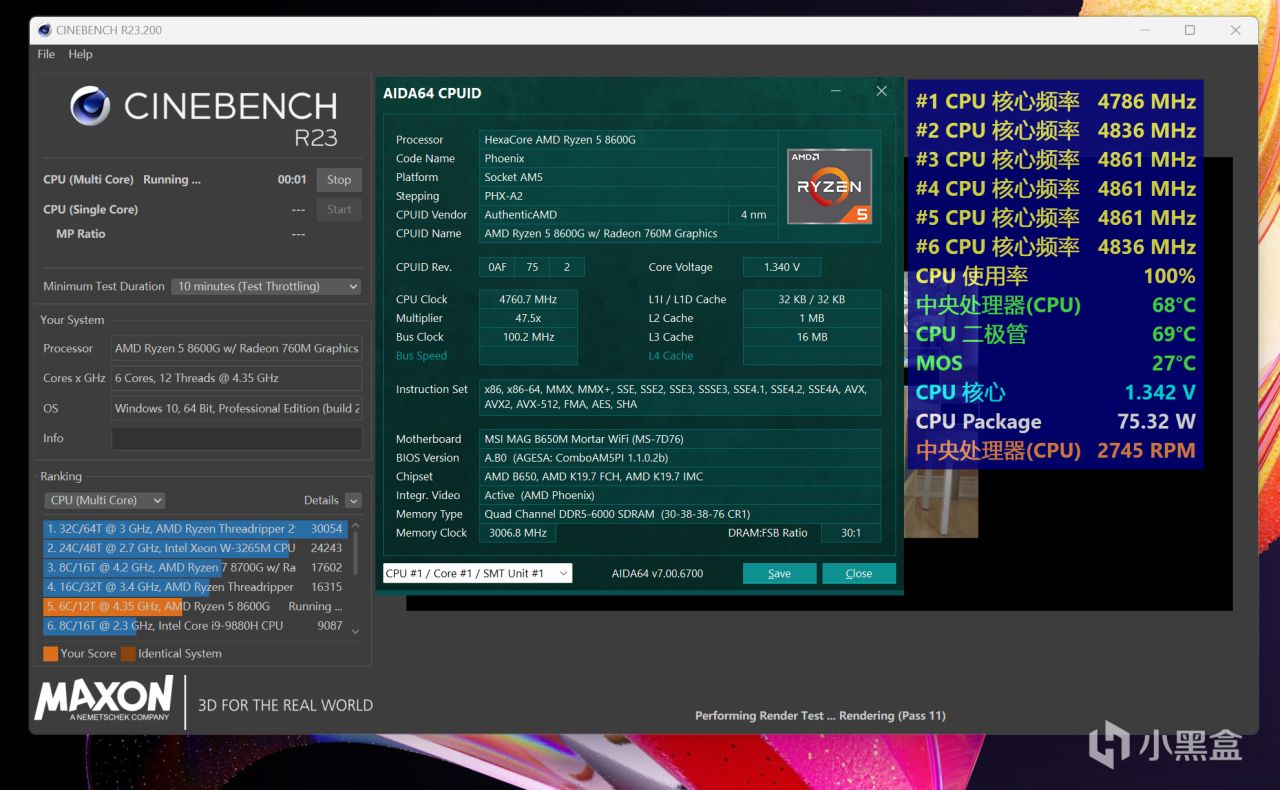The image size is (1280, 790).
Task: Click the Core Voltage value 1.340 V
Action: (781, 267)
